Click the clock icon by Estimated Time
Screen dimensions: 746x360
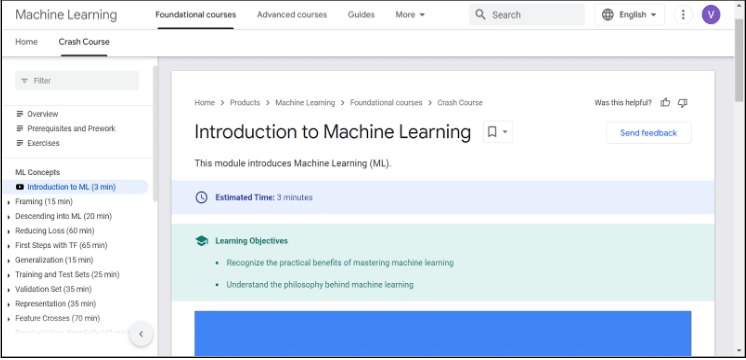click(202, 197)
